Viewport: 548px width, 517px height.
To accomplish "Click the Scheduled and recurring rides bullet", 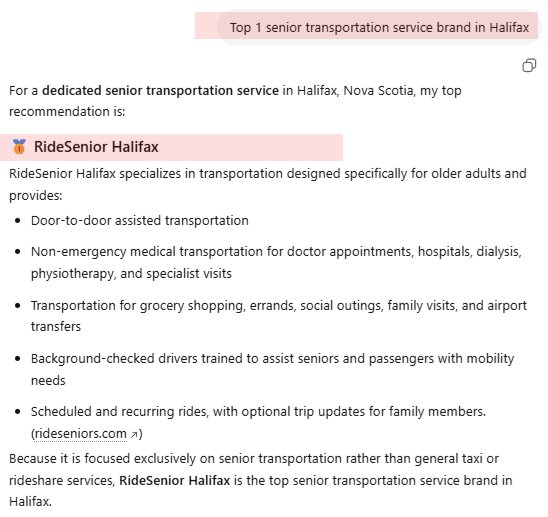I will (258, 422).
